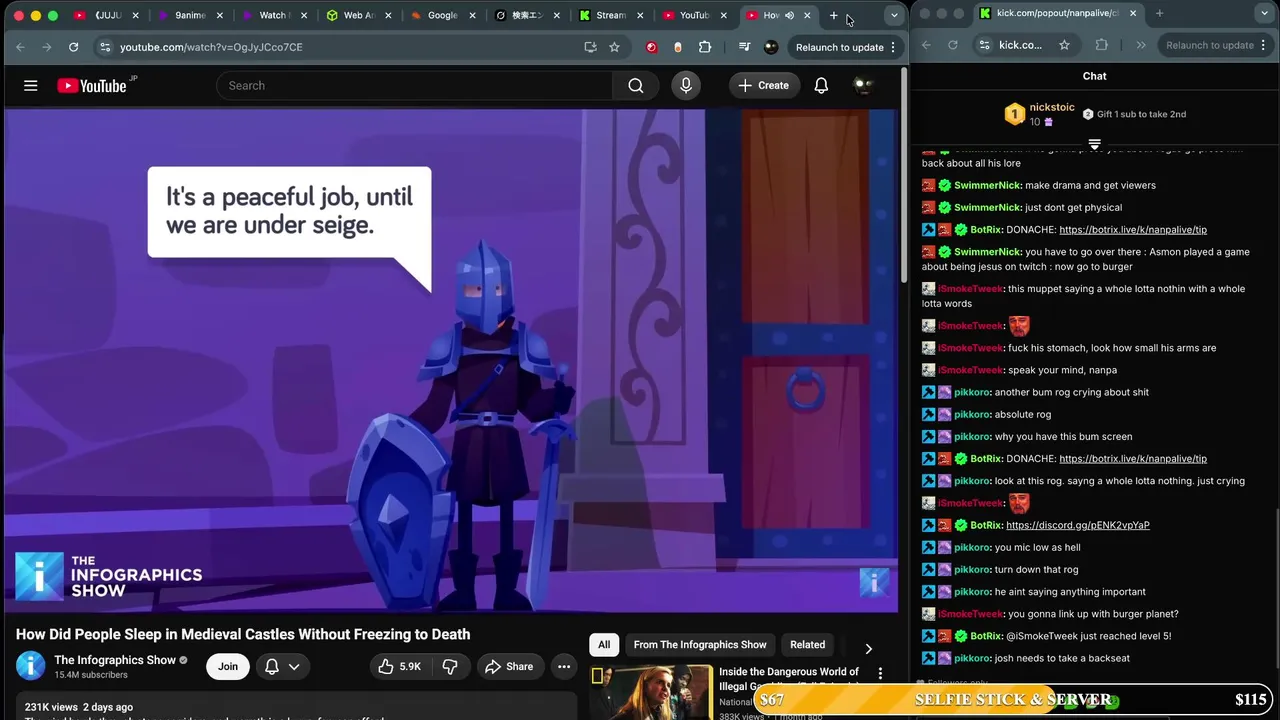Open the YouTube account avatar menu

coord(862,86)
